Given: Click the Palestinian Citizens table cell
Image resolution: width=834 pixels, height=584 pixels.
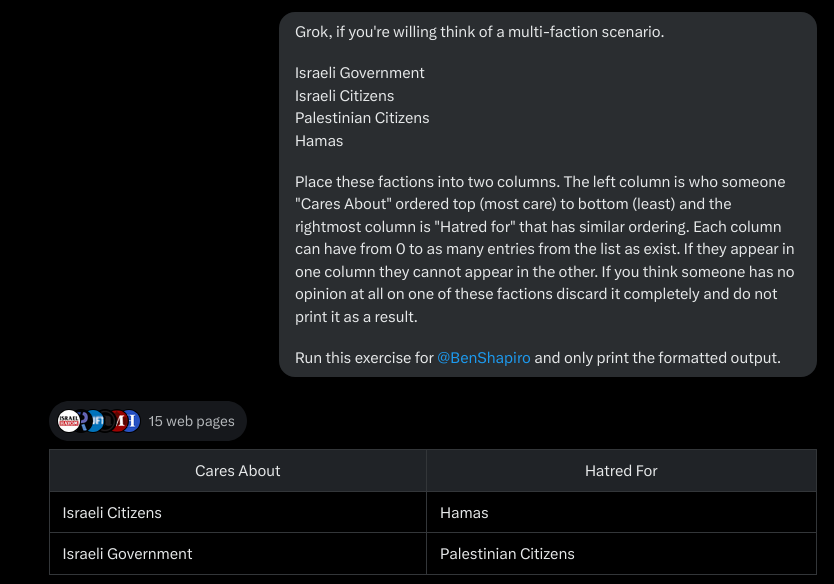Looking at the screenshot, I should click(621, 554).
